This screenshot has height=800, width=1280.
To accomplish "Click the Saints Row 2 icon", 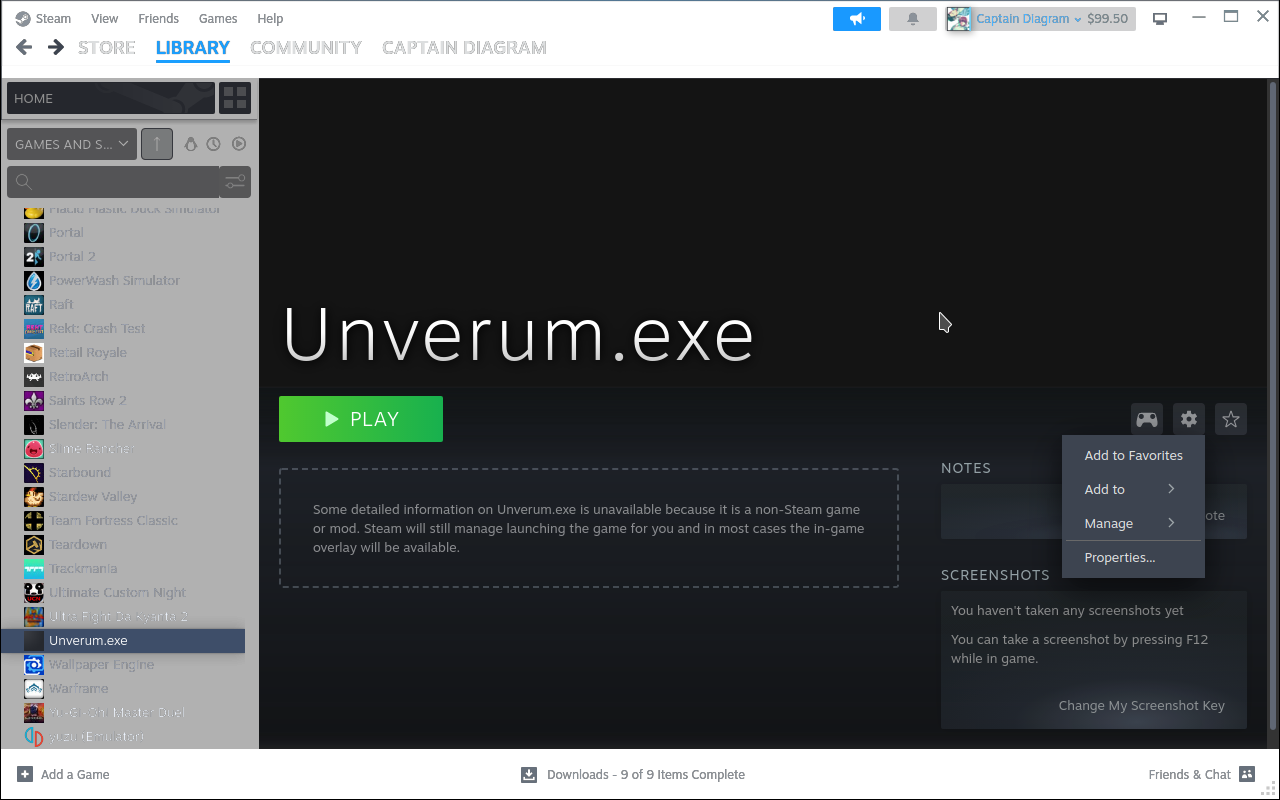I will point(34,400).
